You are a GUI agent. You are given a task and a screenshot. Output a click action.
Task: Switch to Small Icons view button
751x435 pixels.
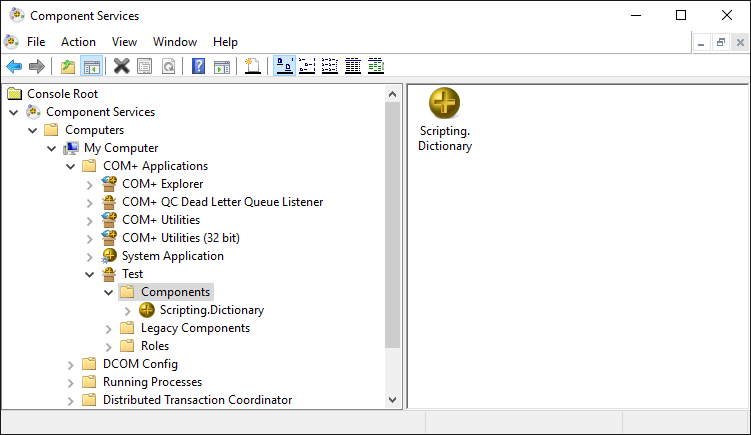pos(307,66)
